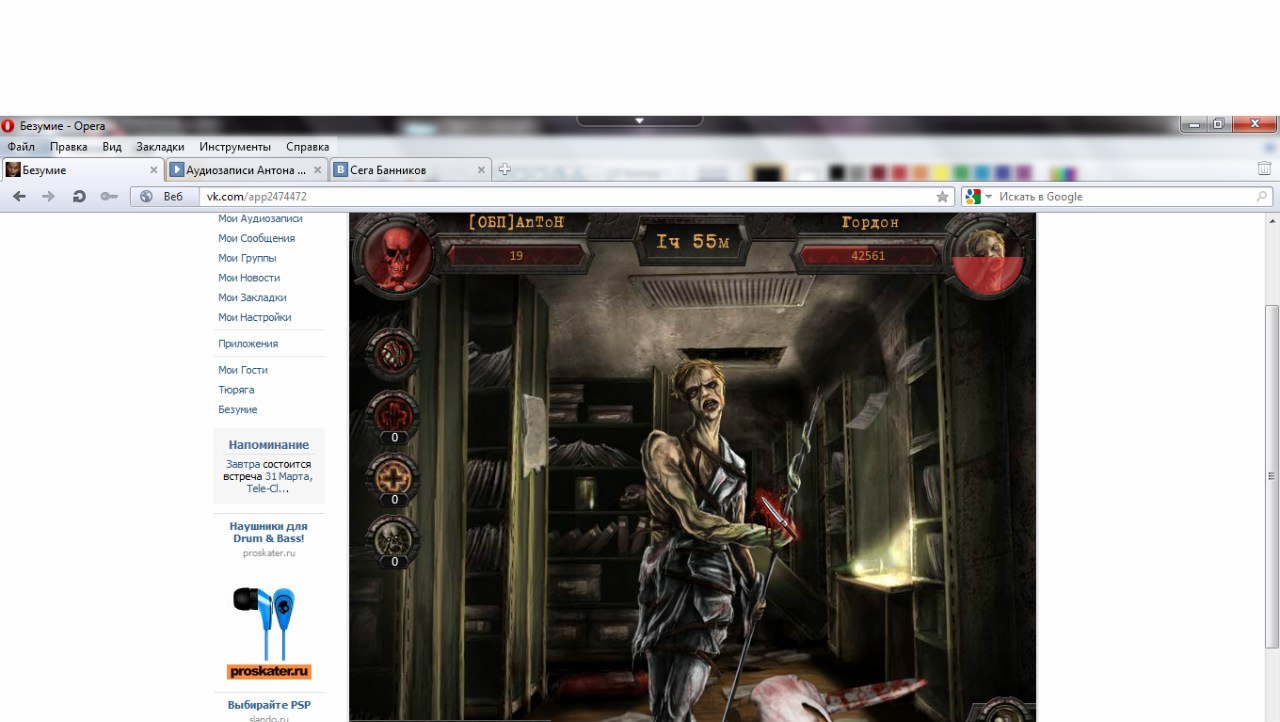Close the Сега Банников tab

click(481, 170)
